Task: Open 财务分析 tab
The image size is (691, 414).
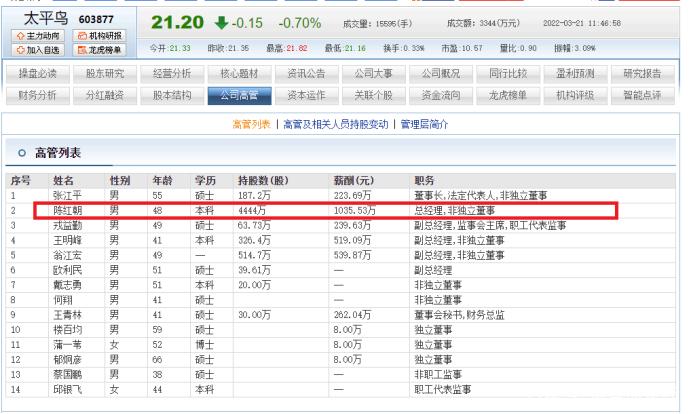Action: coord(38,95)
